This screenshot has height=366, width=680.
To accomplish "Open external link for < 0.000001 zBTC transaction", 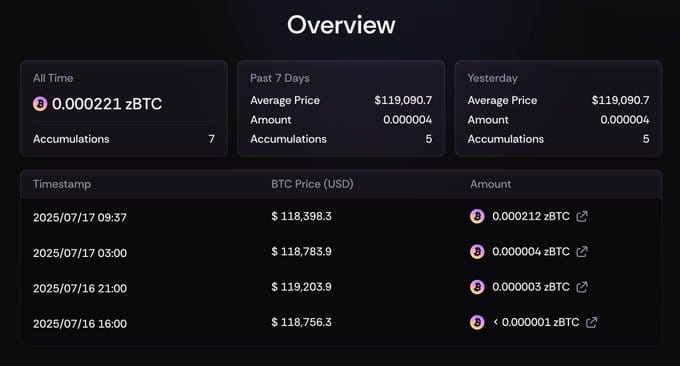I will [592, 322].
